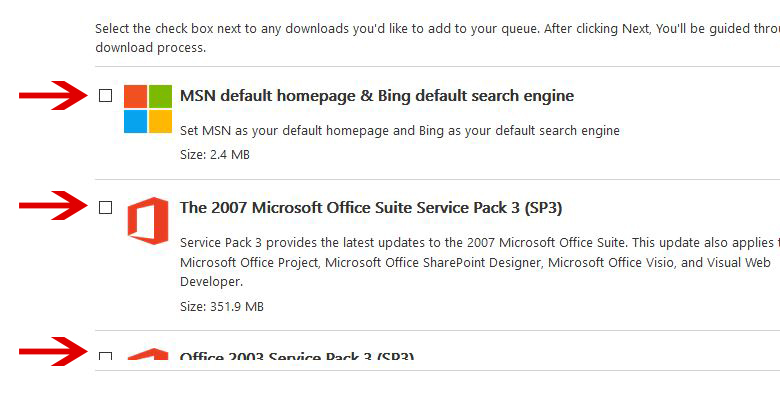Click the blue square of the Microsoft logo
The image size is (780, 419).
click(136, 121)
